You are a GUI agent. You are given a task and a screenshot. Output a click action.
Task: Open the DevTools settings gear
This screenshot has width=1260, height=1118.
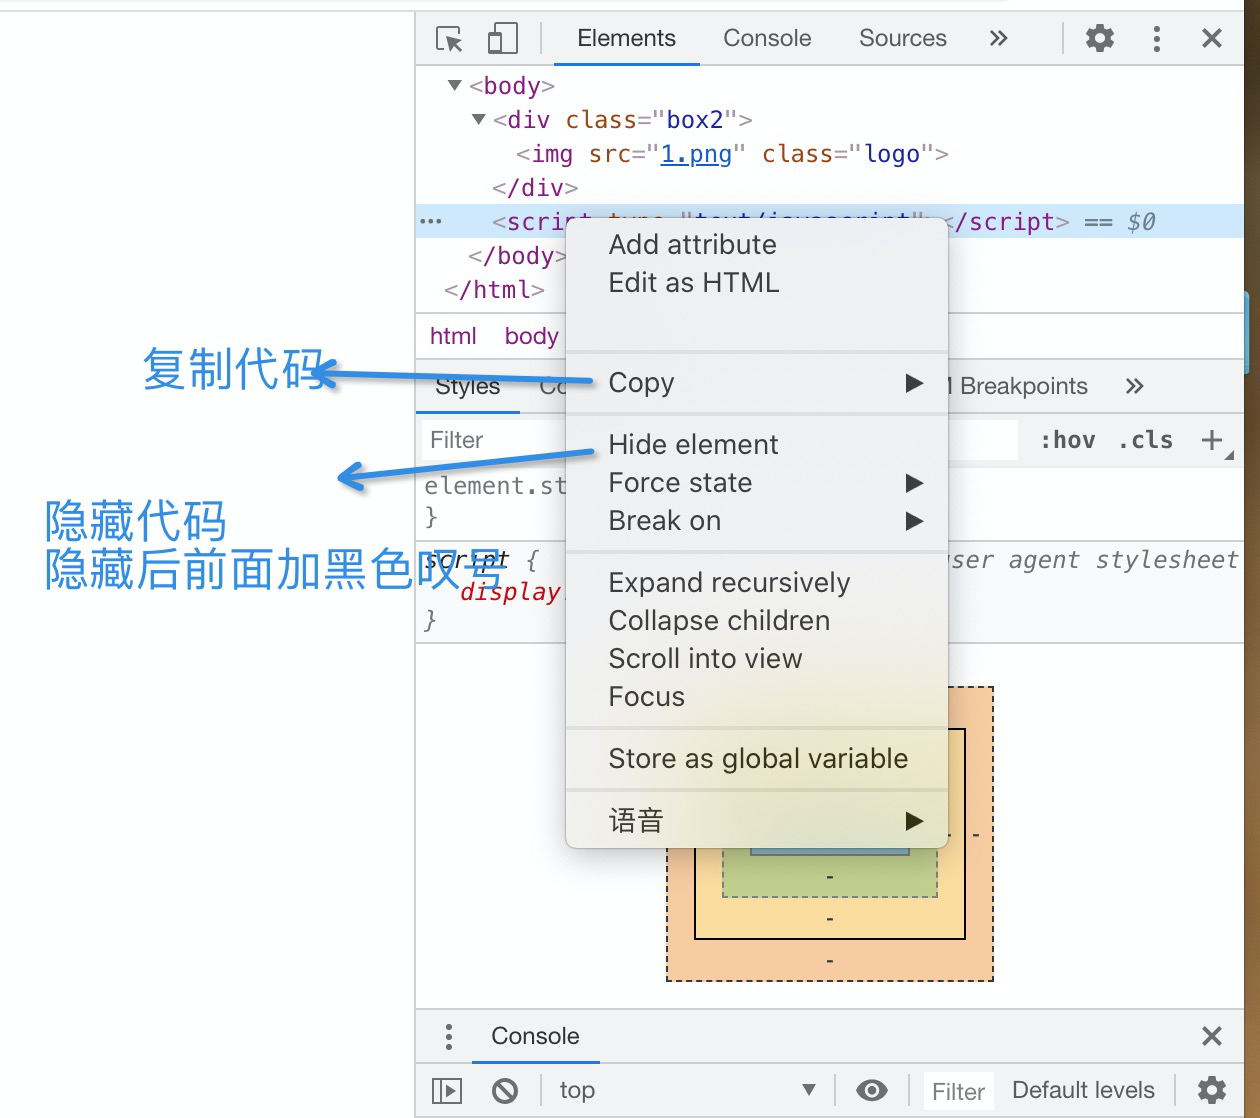[1098, 38]
